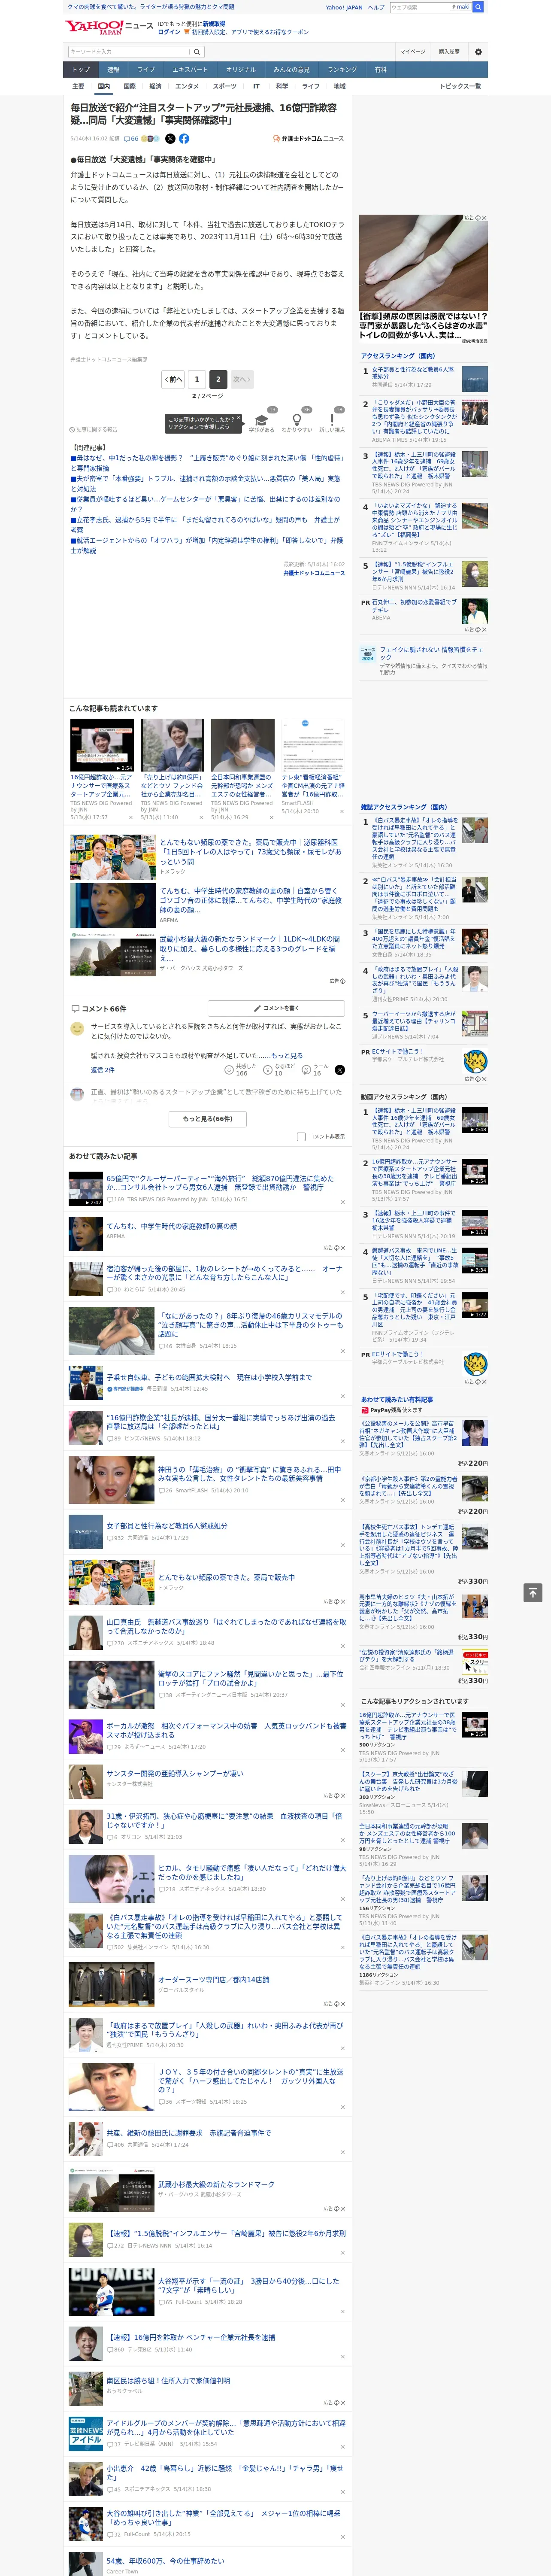Switch to the 国内 category tab
Image resolution: width=551 pixels, height=2576 pixels.
click(104, 86)
